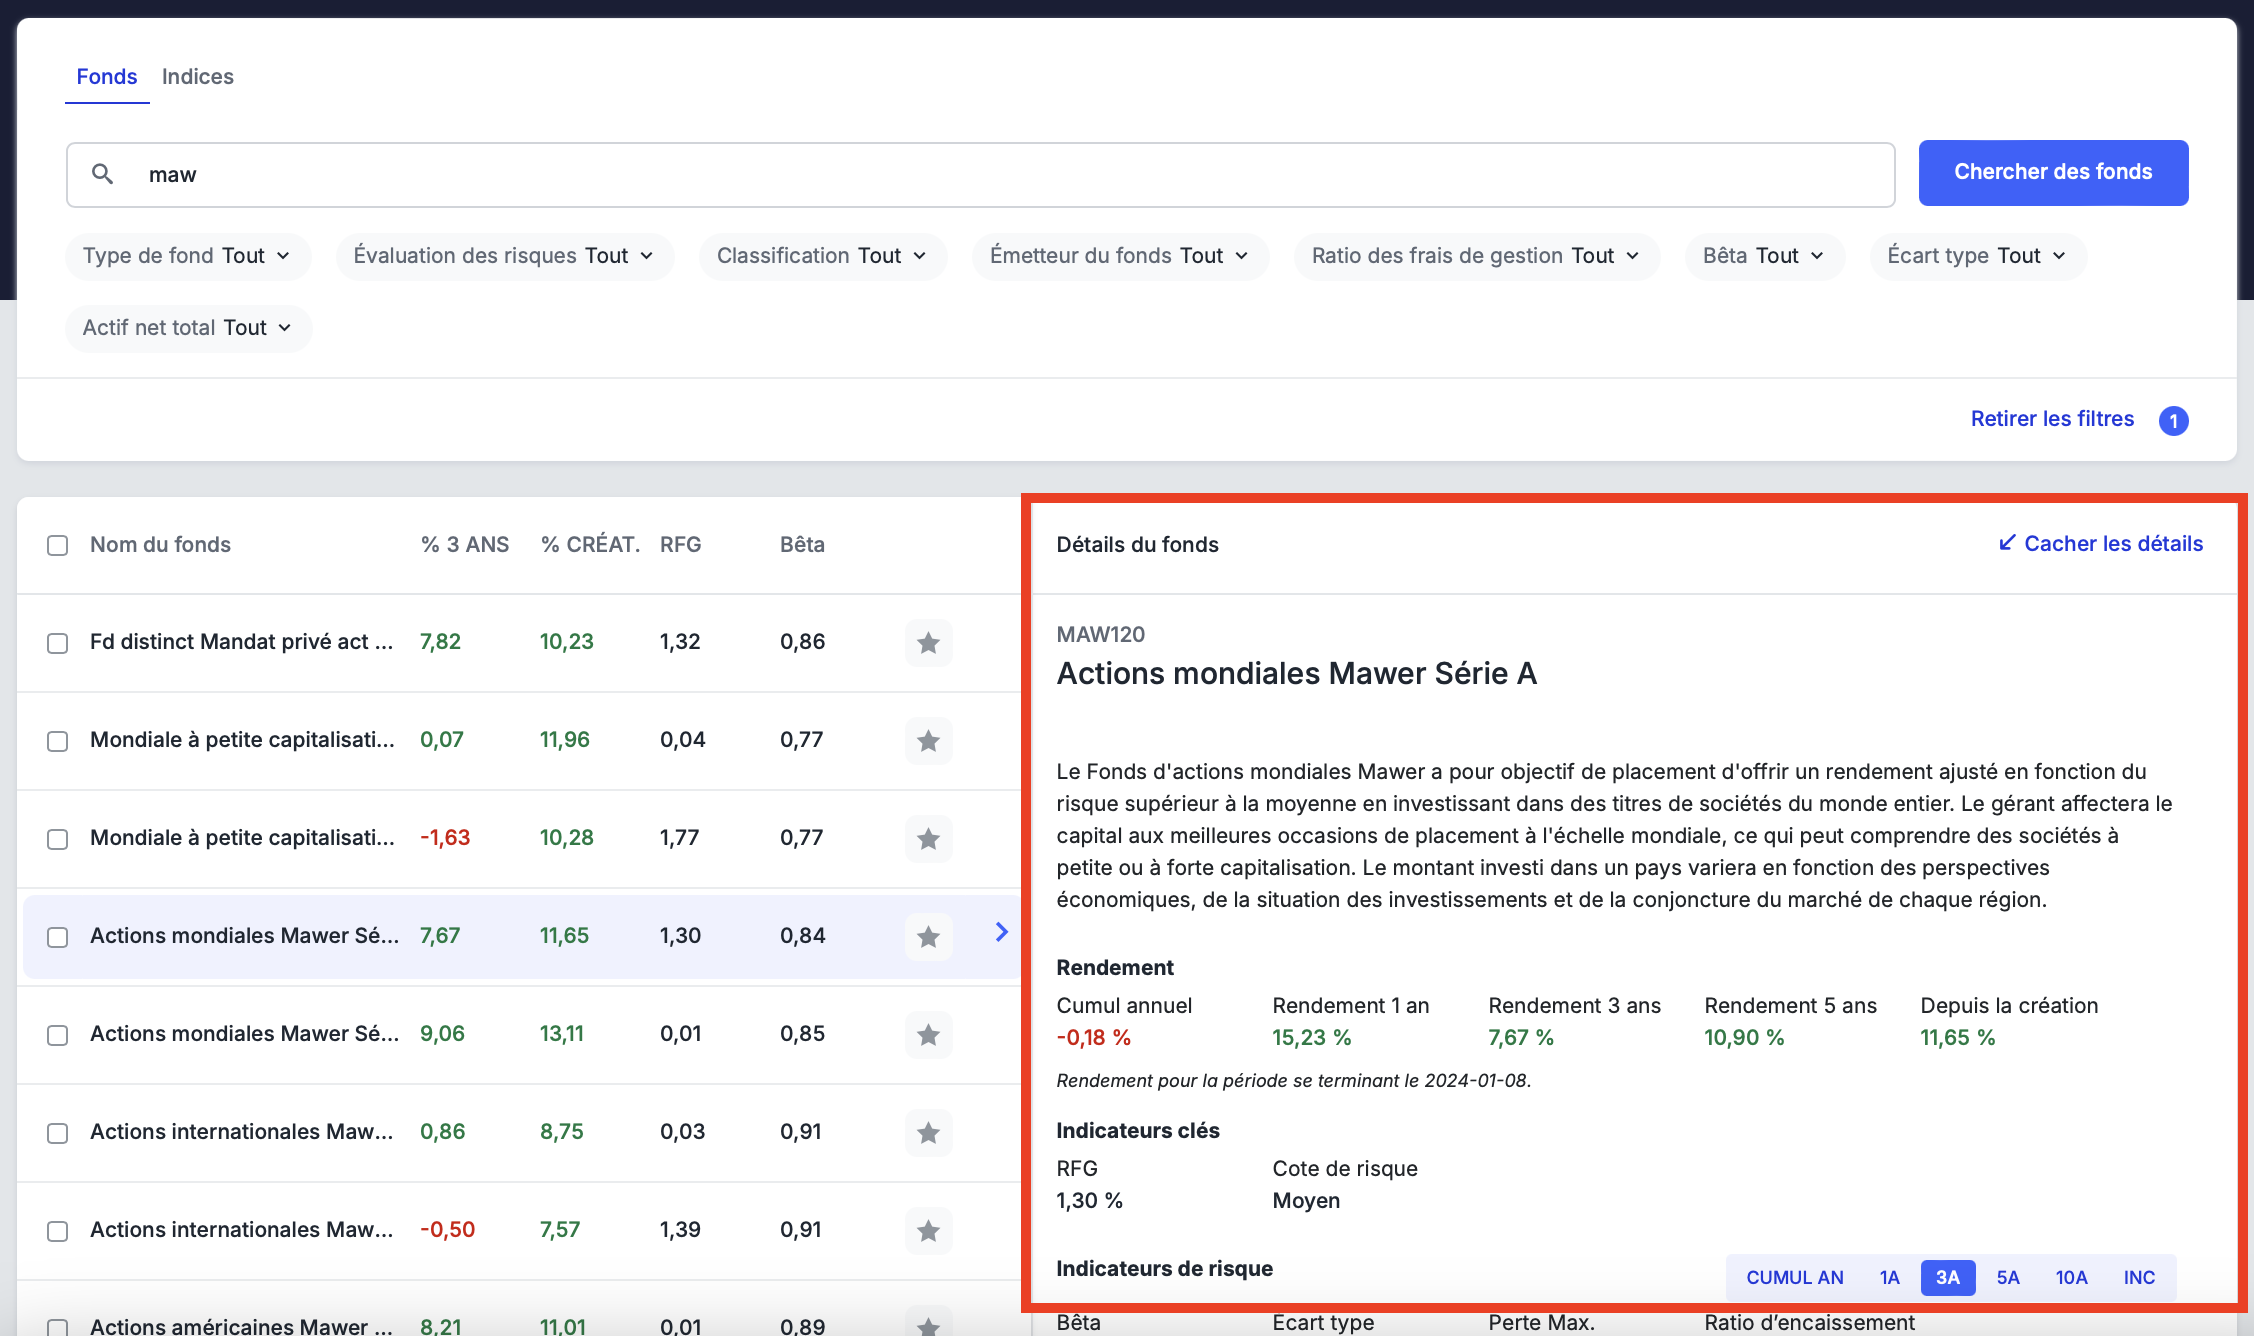Sort by Nom du fonds header
Image resolution: width=2254 pixels, height=1336 pixels.
160,545
